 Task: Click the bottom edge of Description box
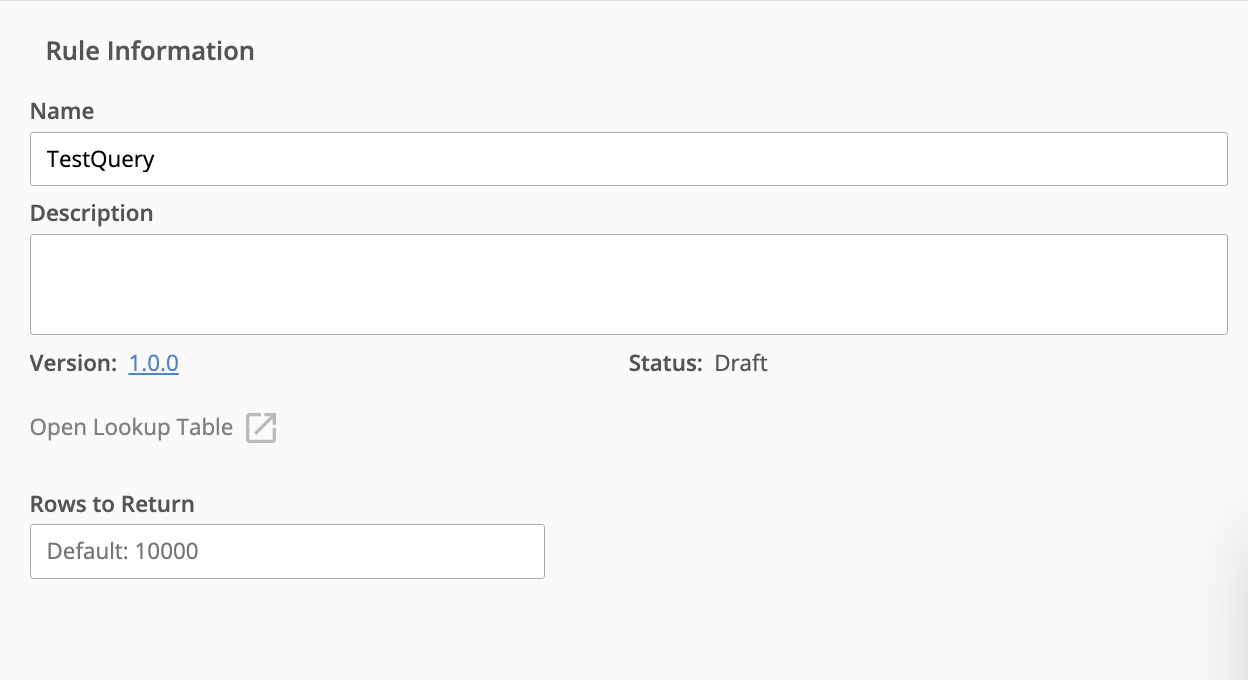click(629, 334)
